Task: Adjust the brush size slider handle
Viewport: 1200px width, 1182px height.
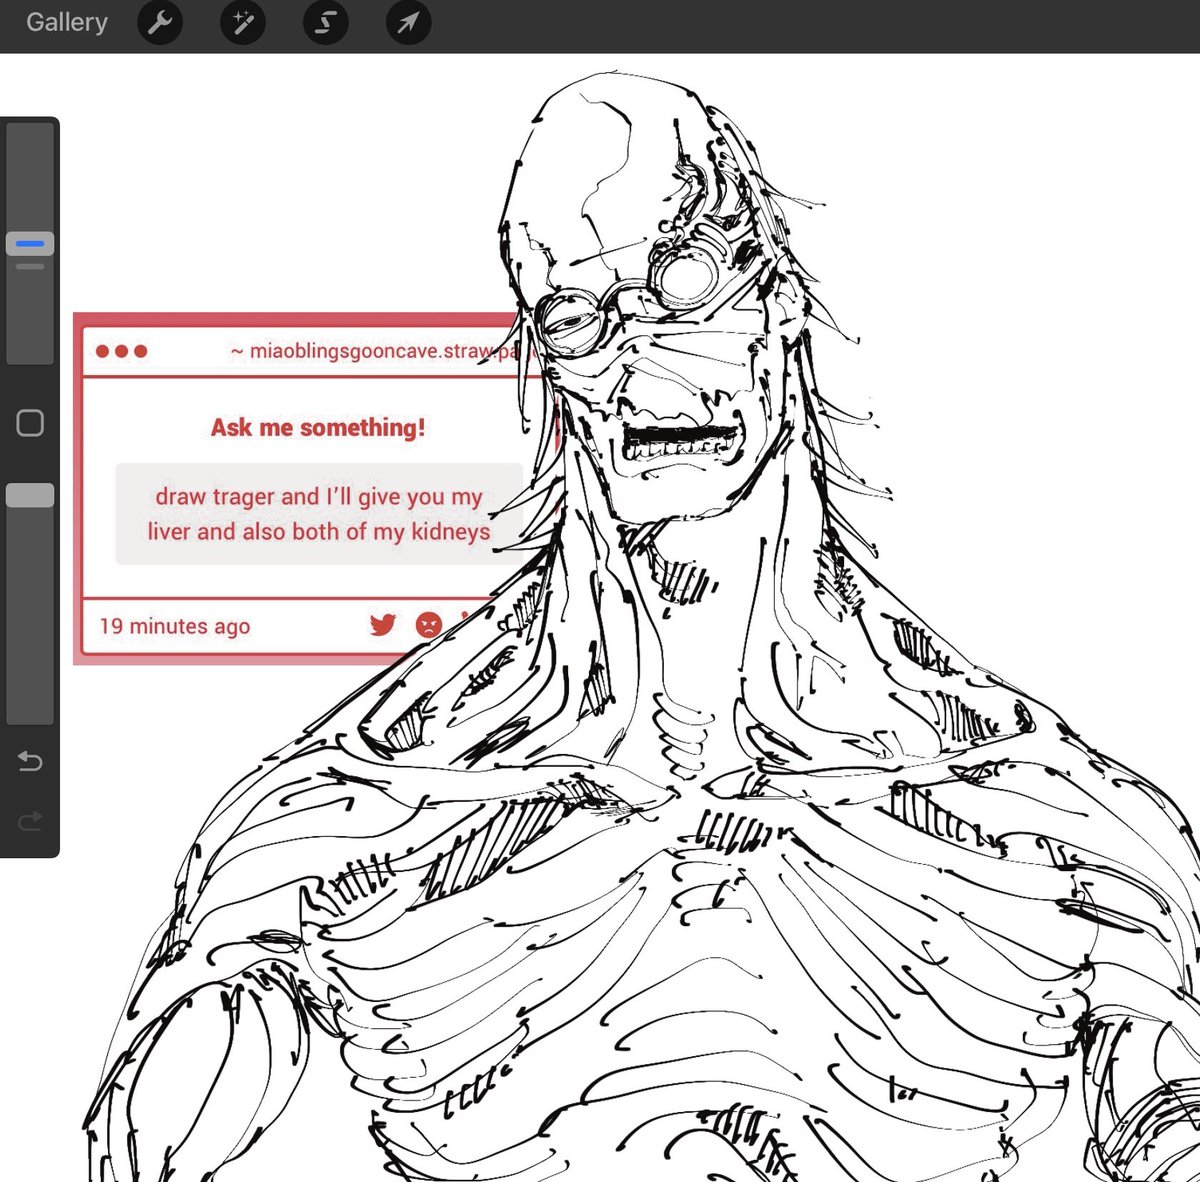Action: pyautogui.click(x=30, y=243)
